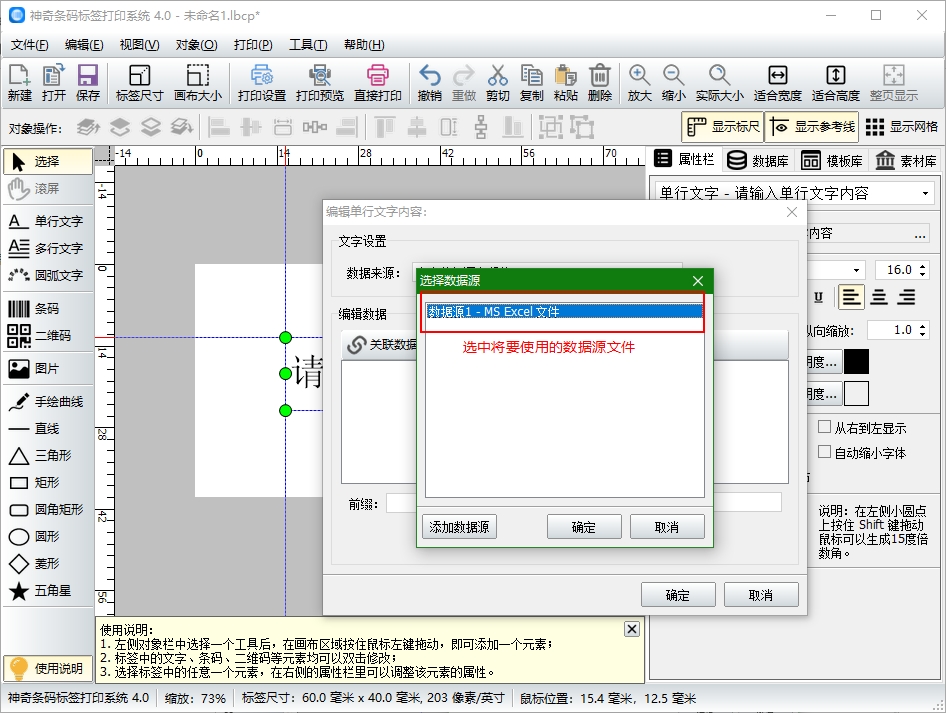
Task: Click the add data source (添加数据源) button
Action: [x=459, y=527]
